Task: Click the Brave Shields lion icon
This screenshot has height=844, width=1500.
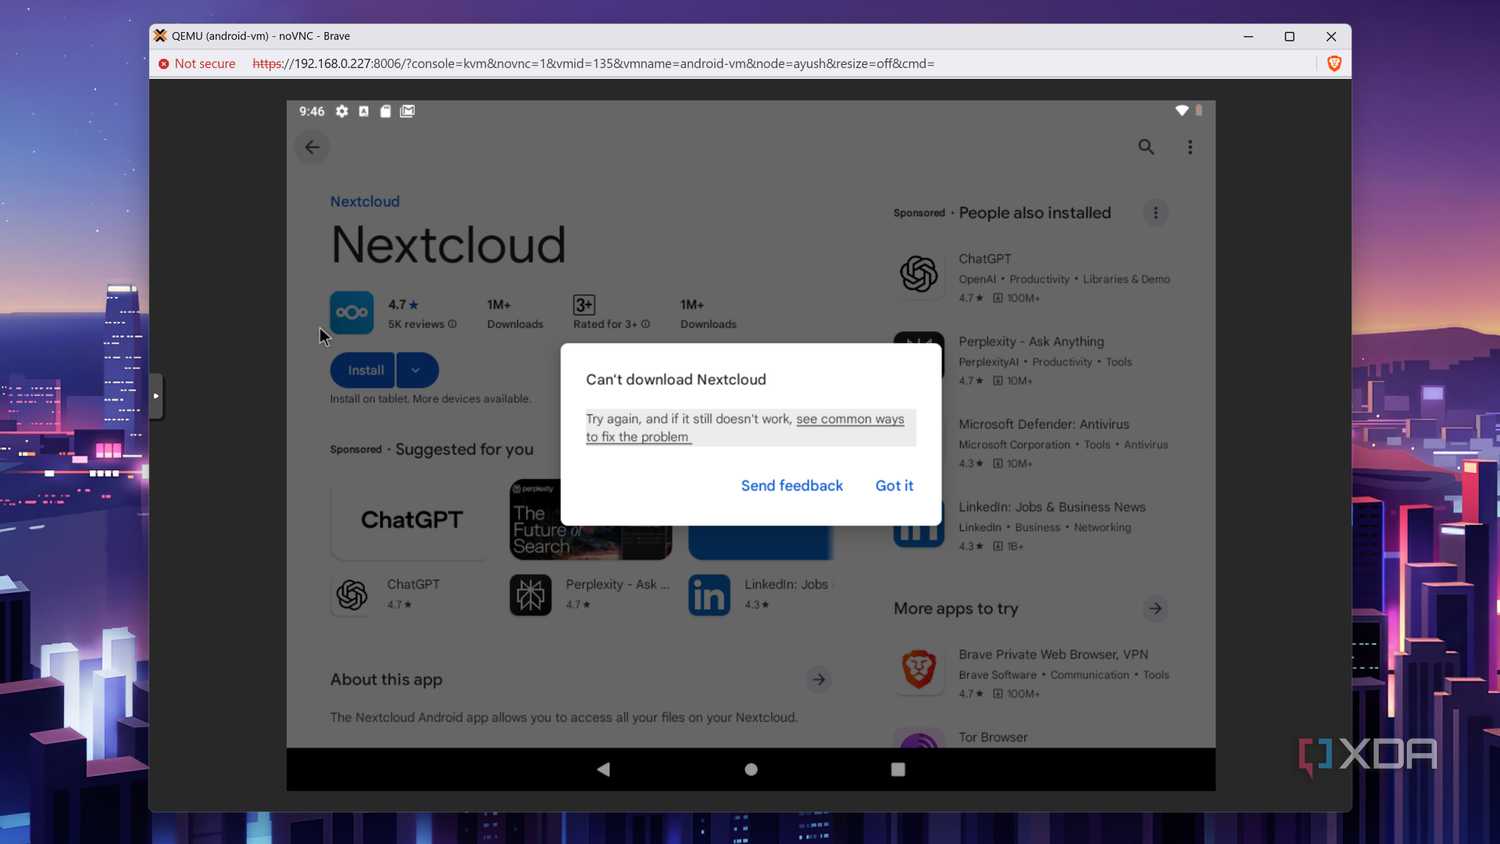Action: [1334, 63]
